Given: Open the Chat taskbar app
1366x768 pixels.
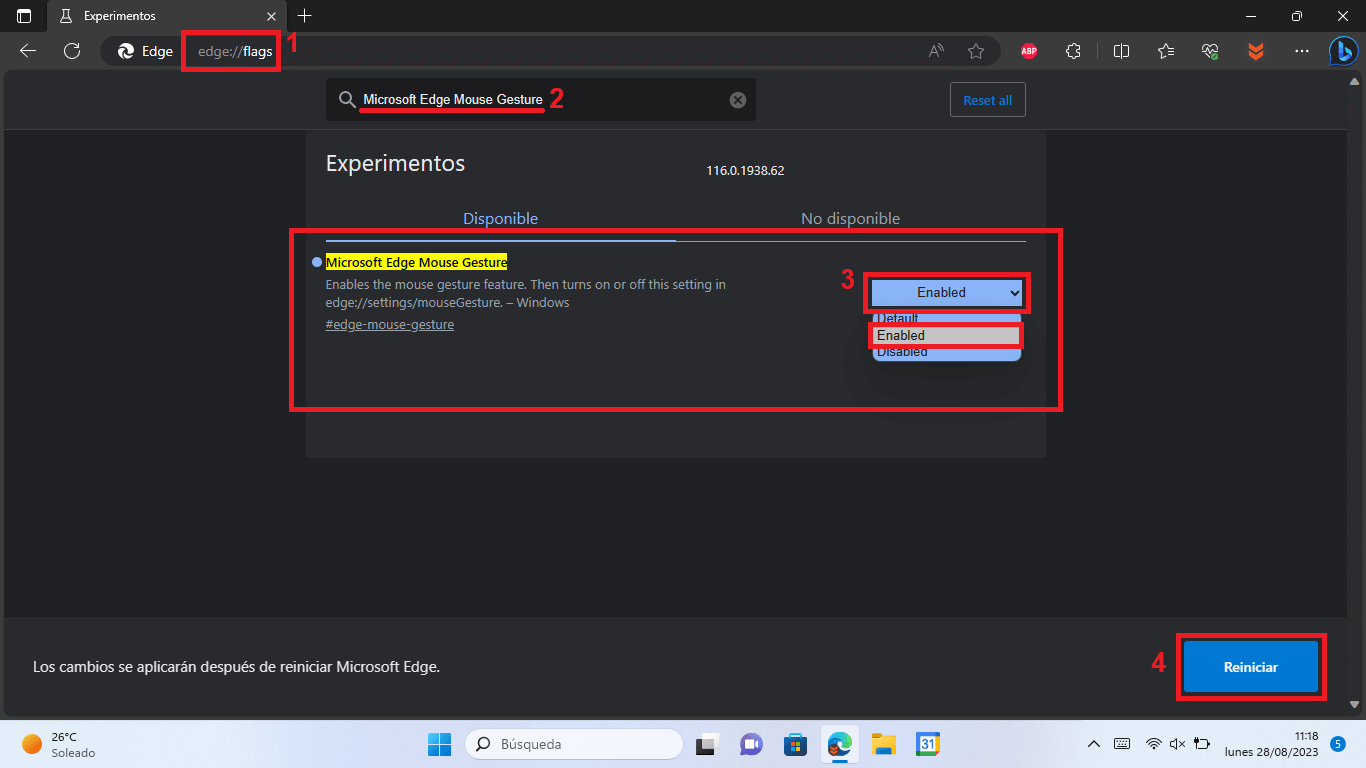Looking at the screenshot, I should (x=752, y=744).
